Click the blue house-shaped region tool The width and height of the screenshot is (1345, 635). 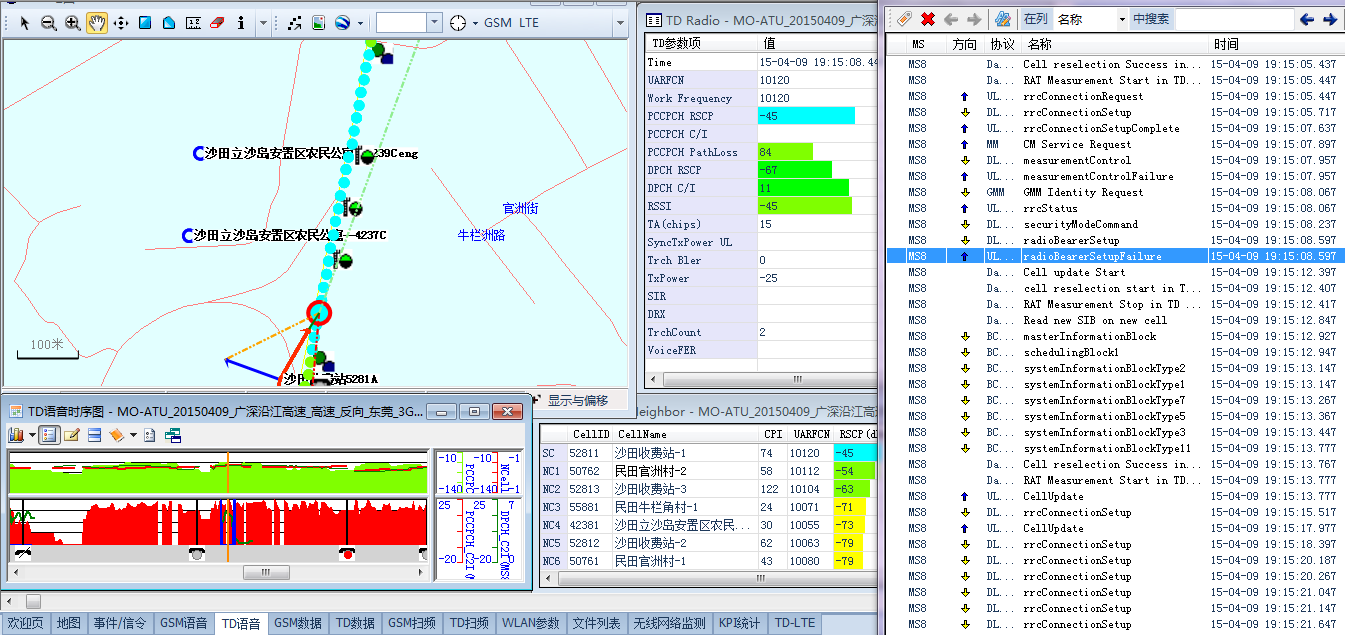(x=169, y=22)
